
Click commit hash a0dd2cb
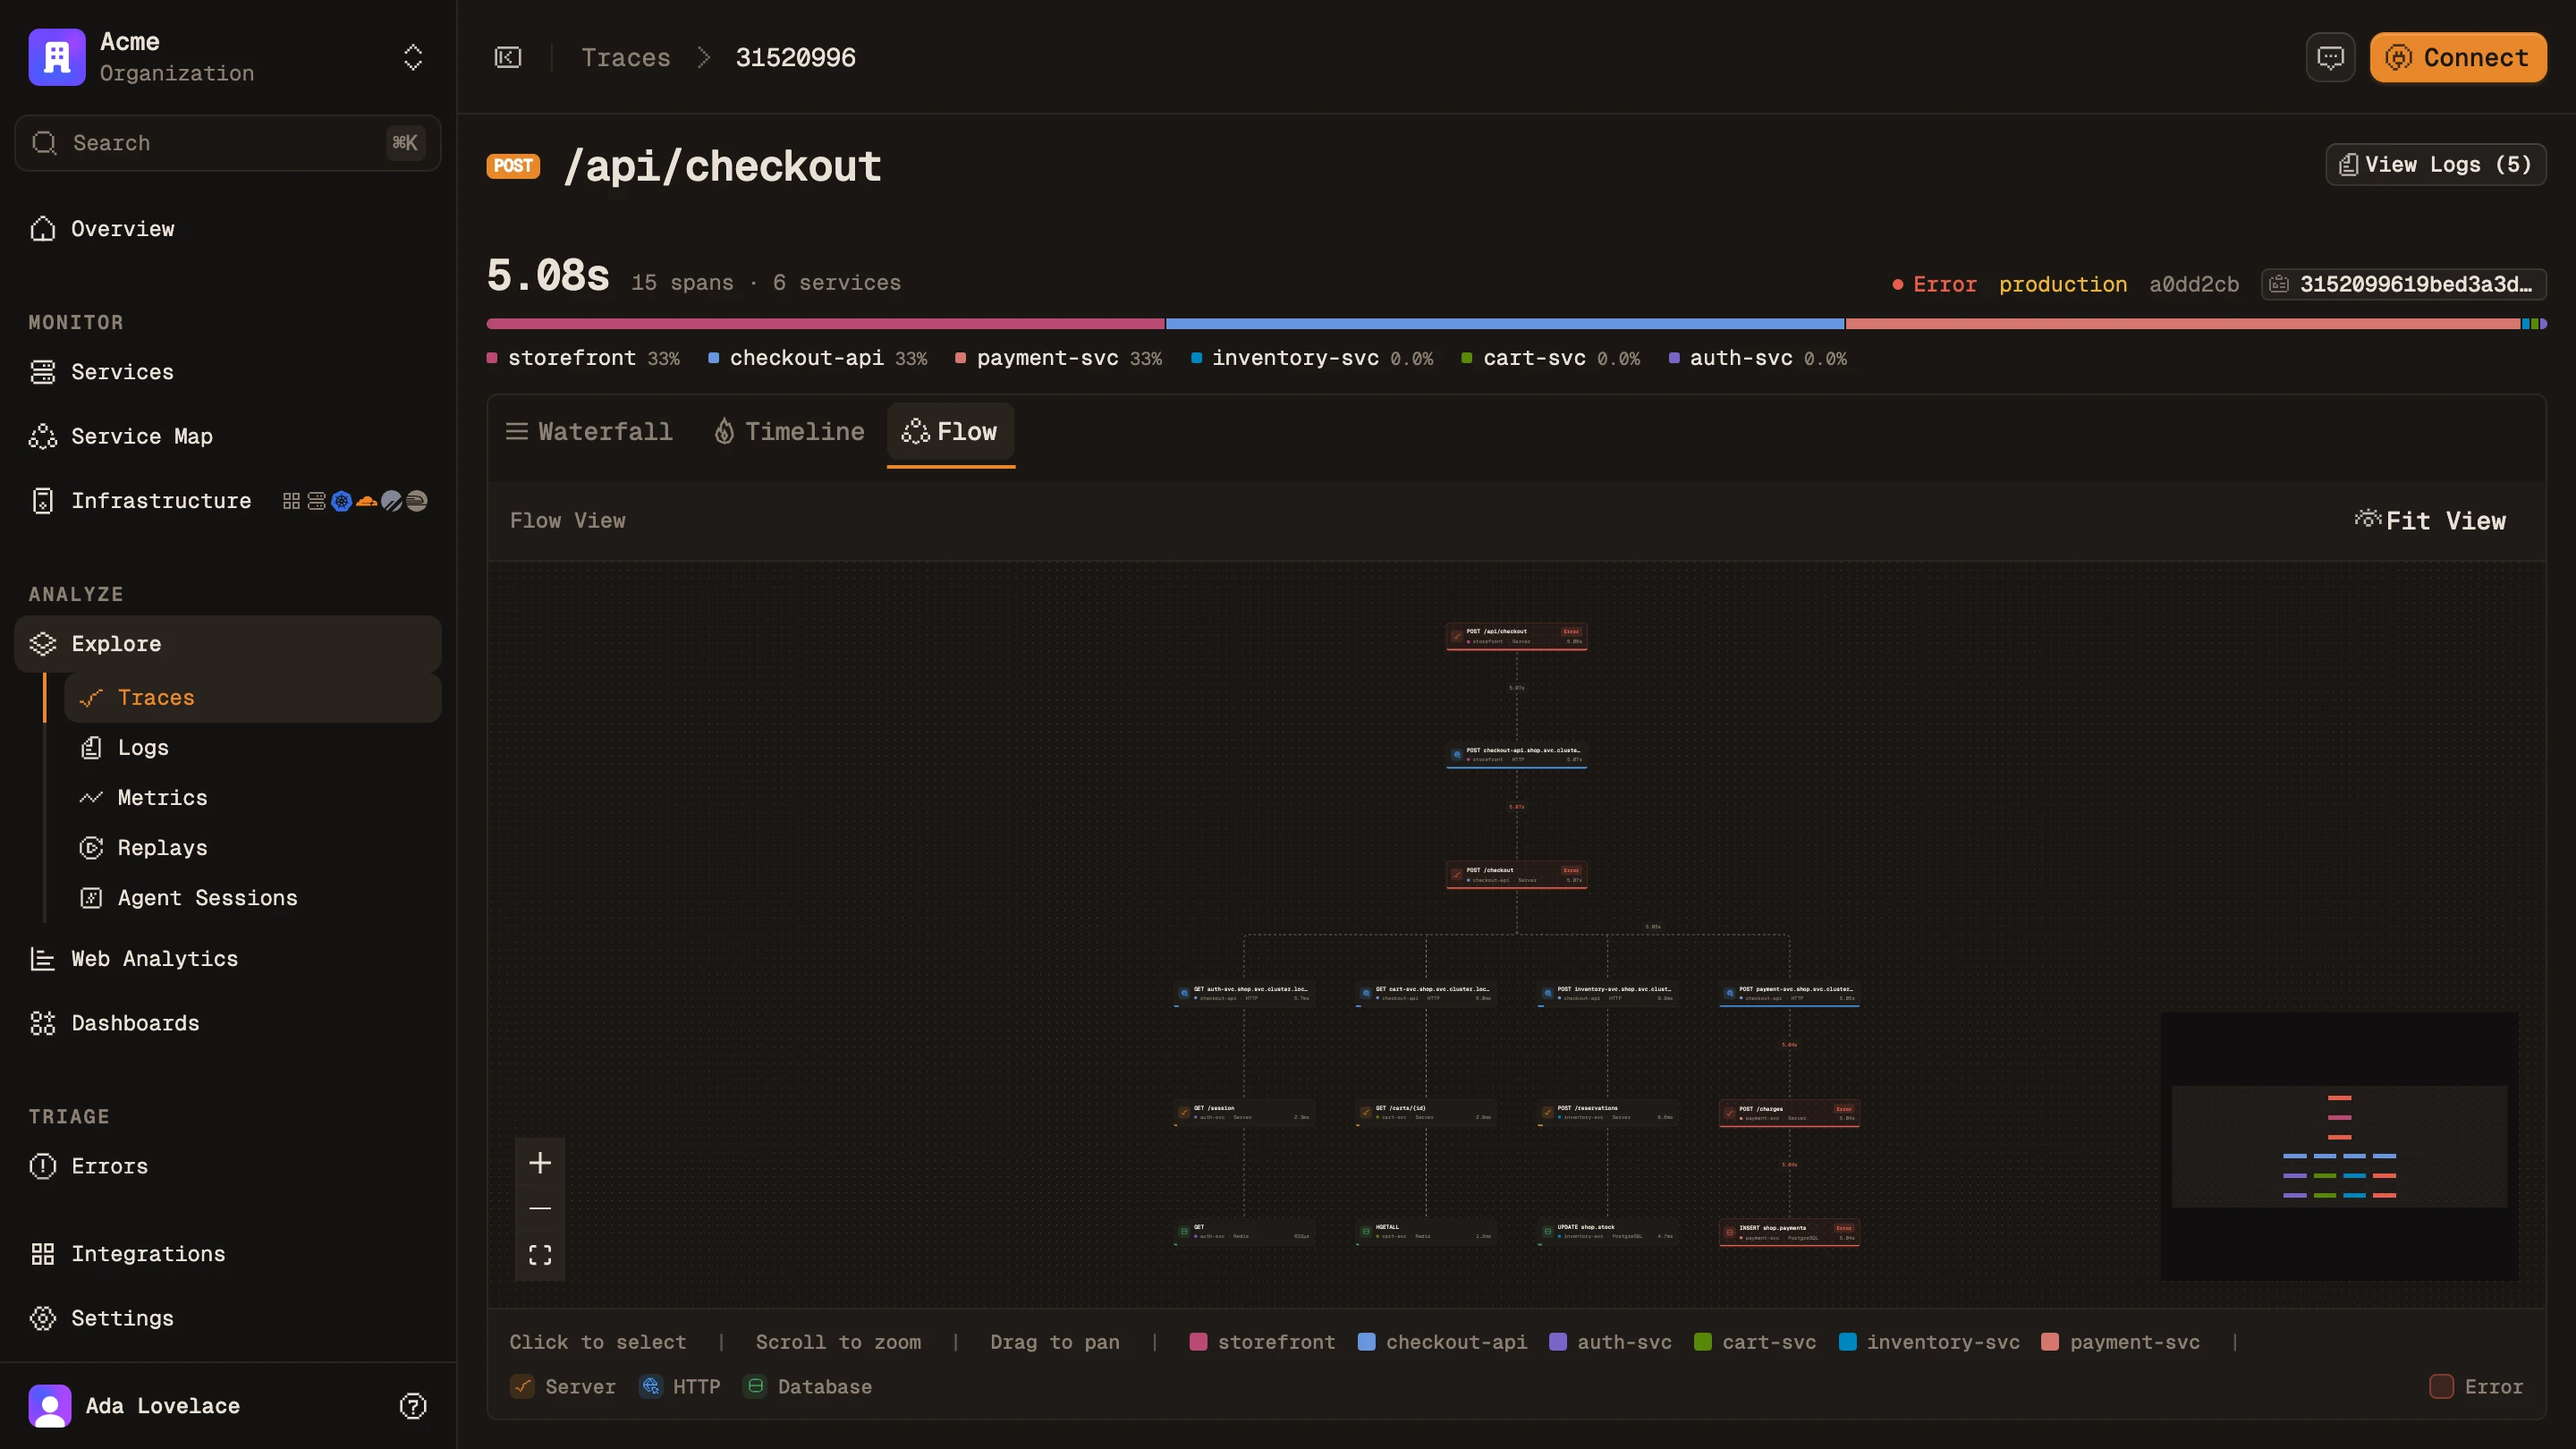click(x=2194, y=284)
